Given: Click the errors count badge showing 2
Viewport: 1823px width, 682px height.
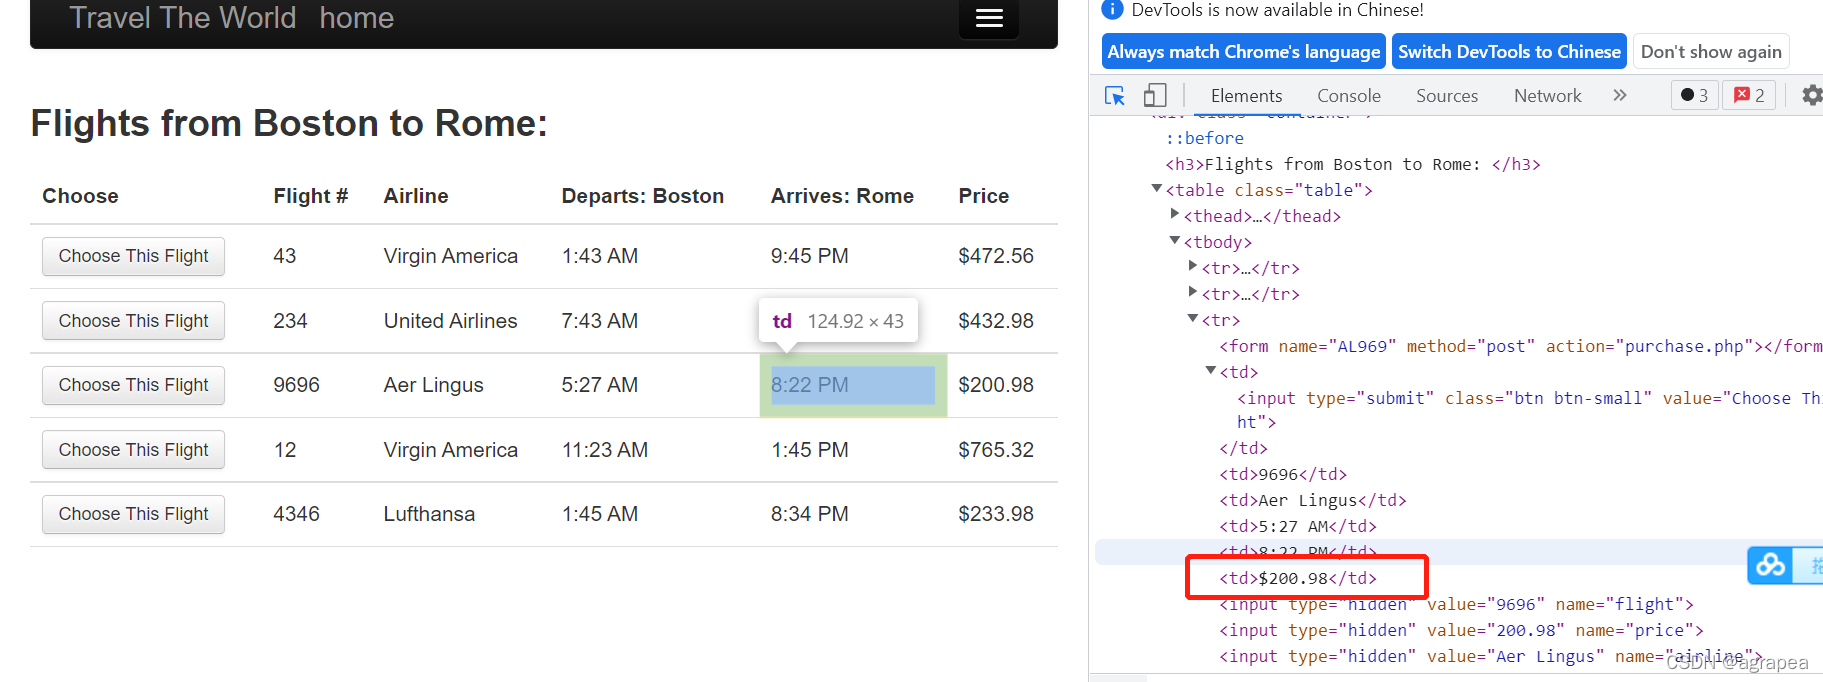Looking at the screenshot, I should pyautogui.click(x=1750, y=95).
